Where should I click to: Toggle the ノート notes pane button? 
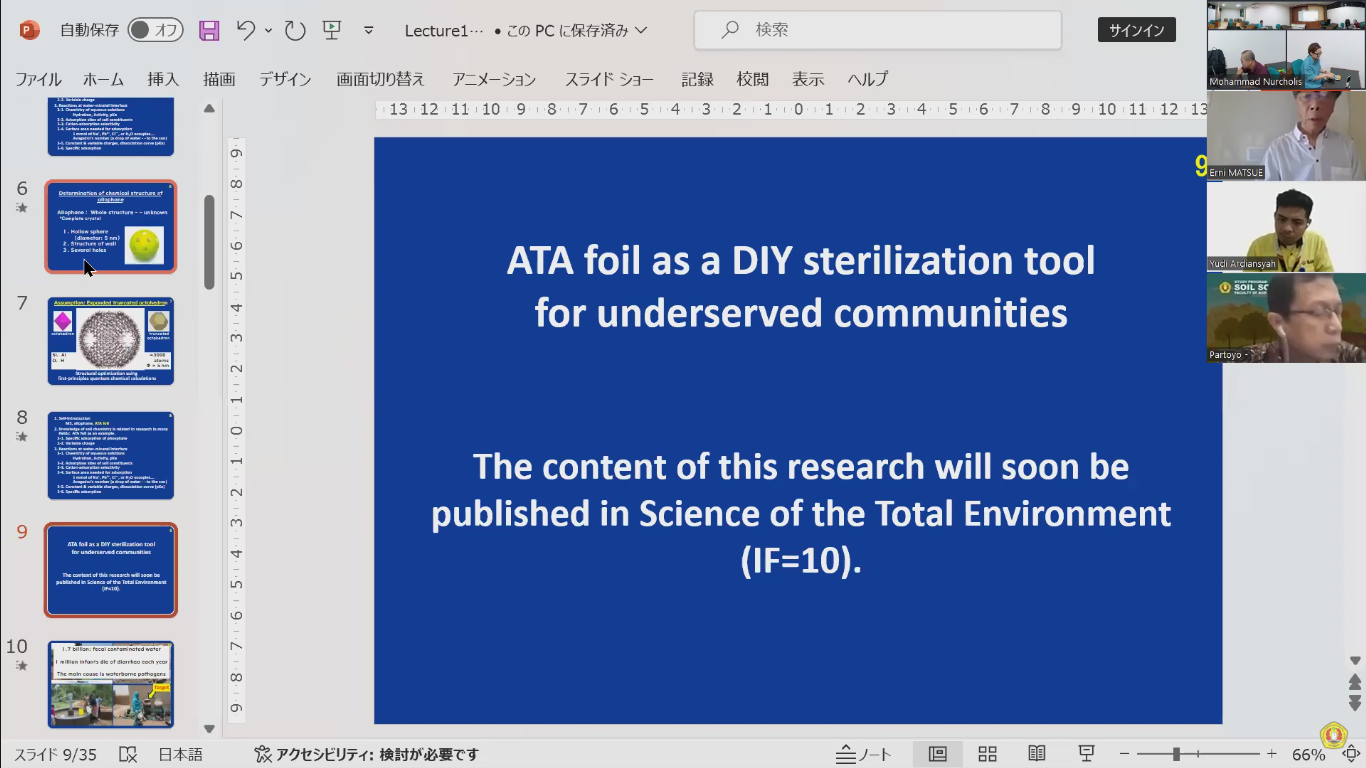point(864,754)
